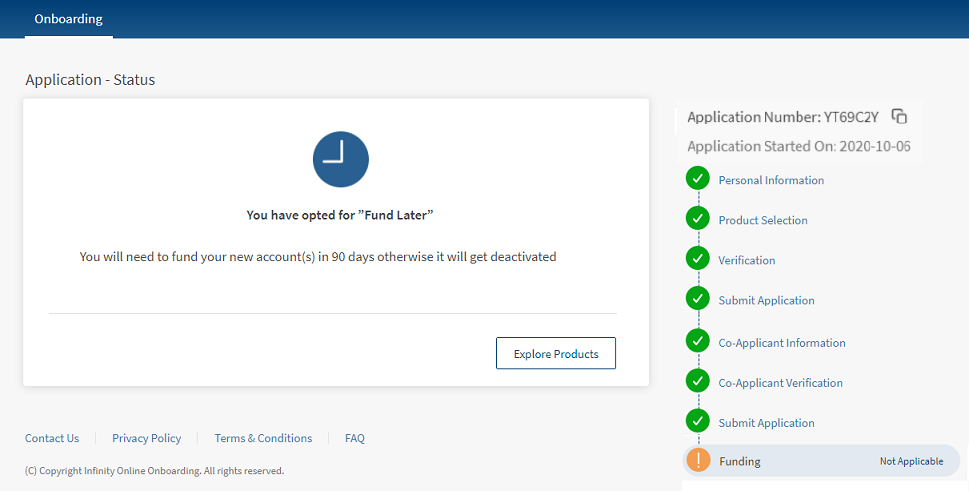Select the Funding step label
Viewport: 969px width, 491px height.
pos(739,461)
